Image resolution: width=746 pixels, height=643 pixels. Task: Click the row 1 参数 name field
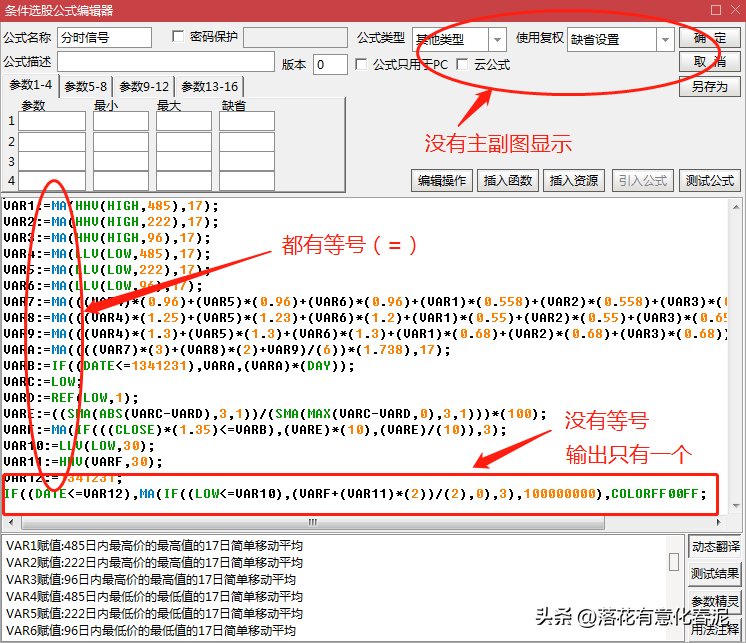52,121
